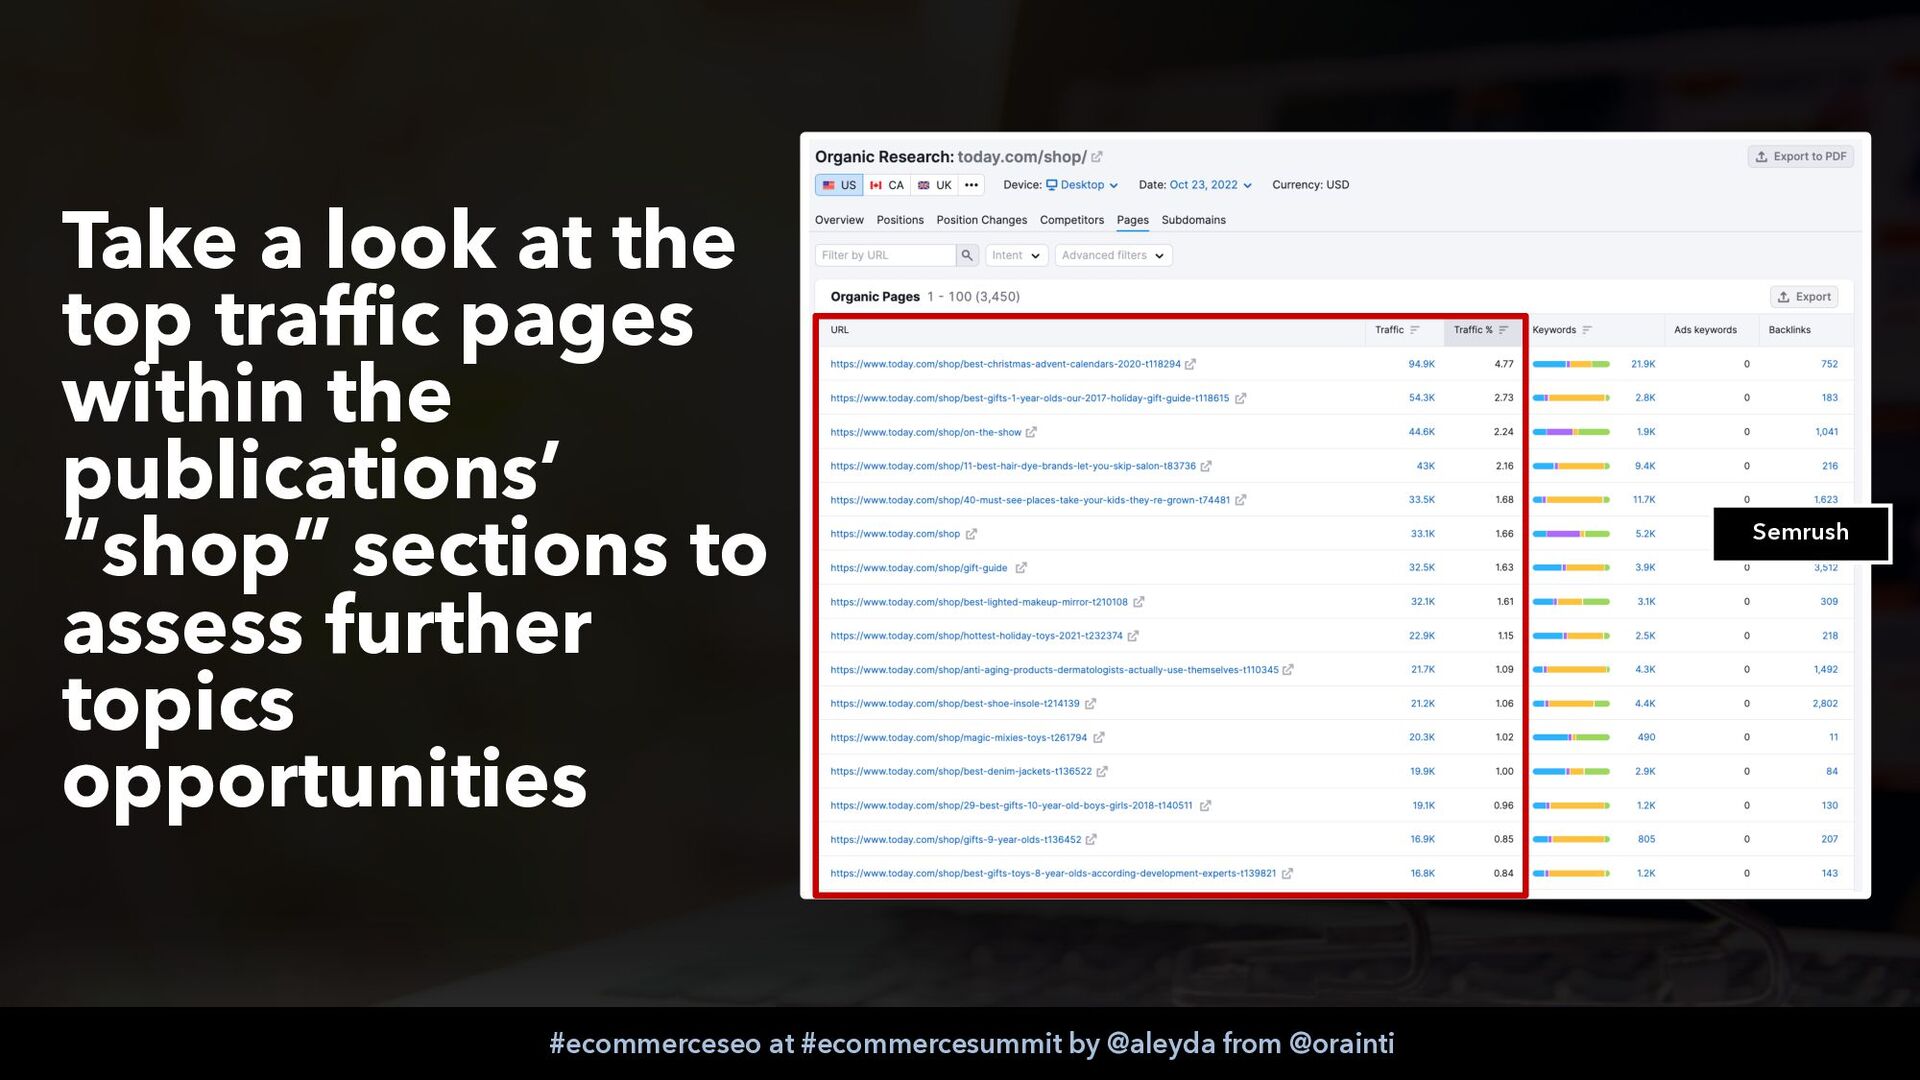Click external link icon for on-the-show URL

1031,432
